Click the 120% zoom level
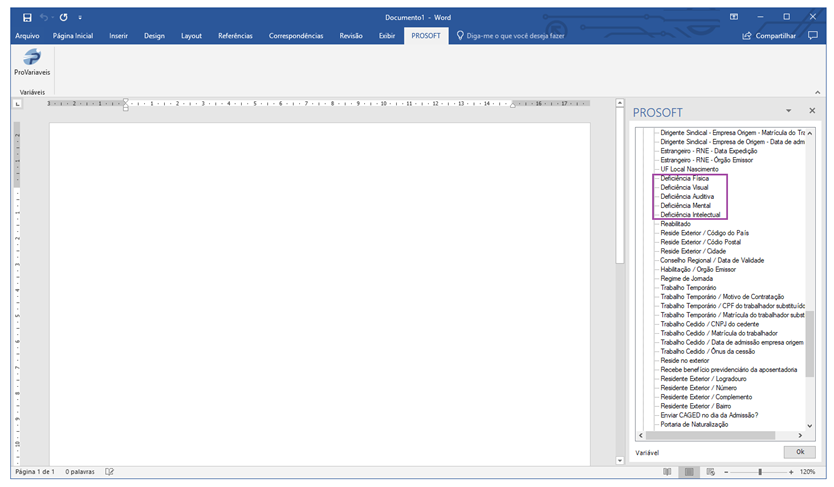834x487 pixels. click(x=807, y=472)
